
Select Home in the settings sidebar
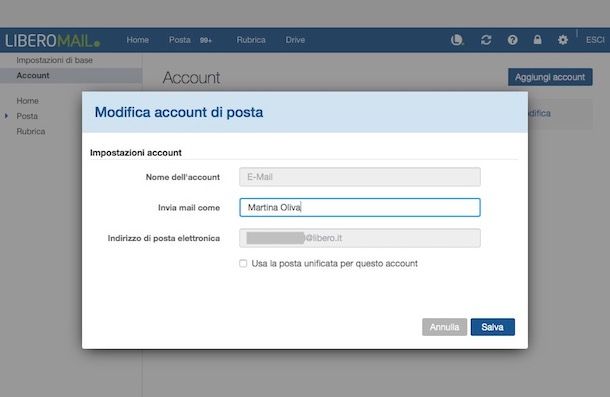pos(27,101)
